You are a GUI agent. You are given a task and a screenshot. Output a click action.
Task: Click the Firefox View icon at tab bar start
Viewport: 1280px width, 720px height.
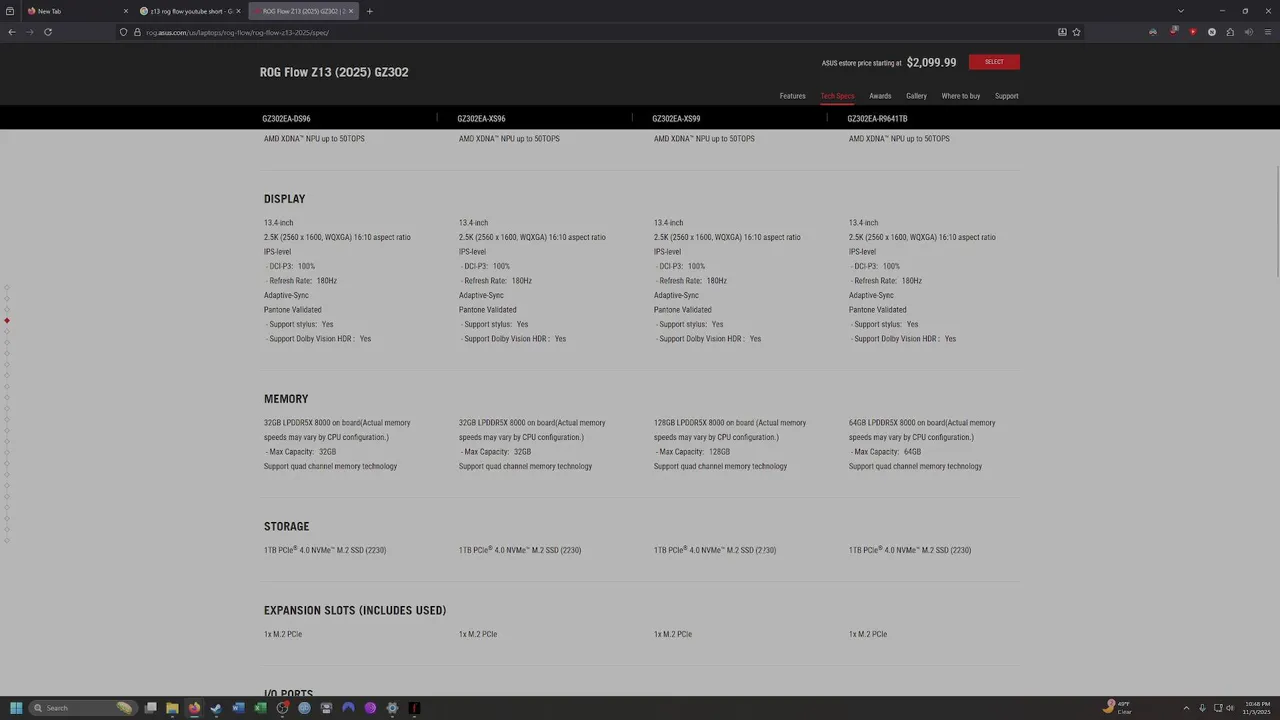[x=12, y=11]
